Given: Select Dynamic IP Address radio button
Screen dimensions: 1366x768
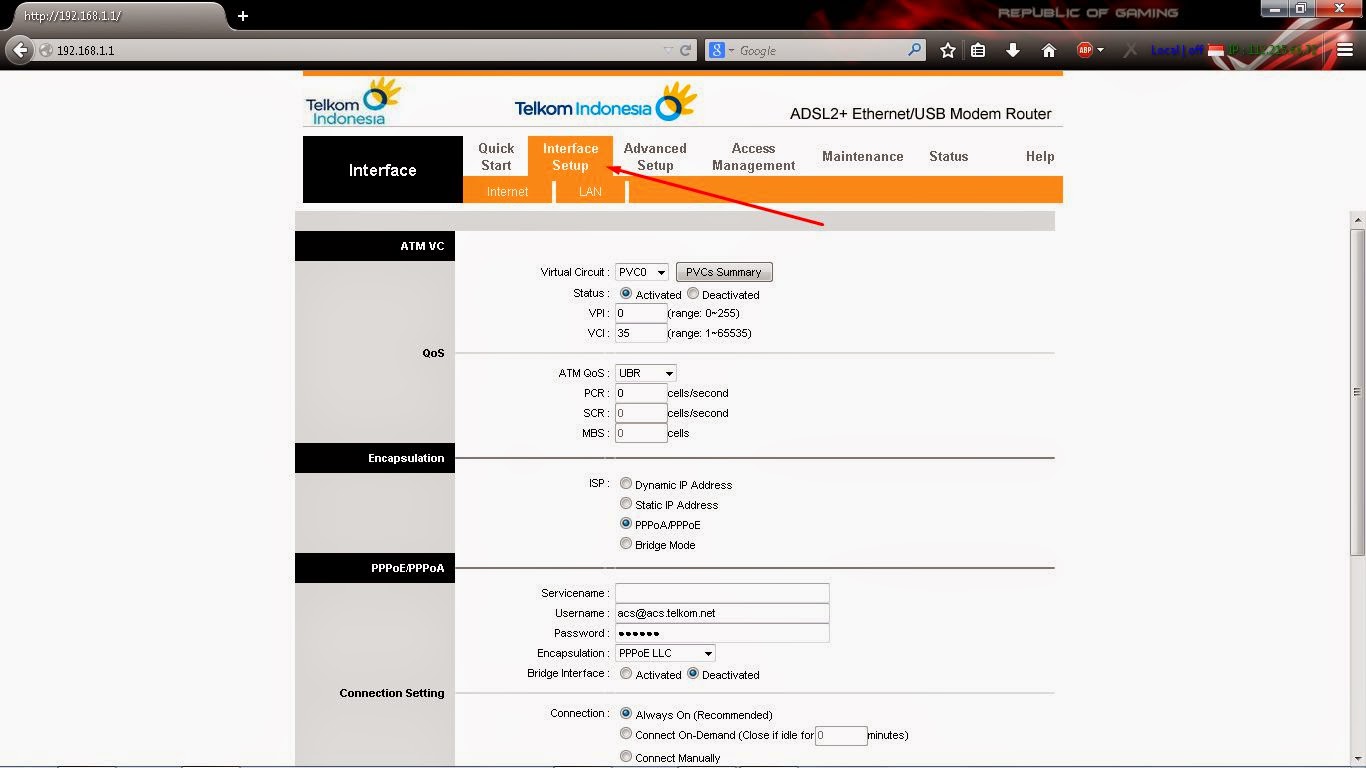Looking at the screenshot, I should point(626,484).
